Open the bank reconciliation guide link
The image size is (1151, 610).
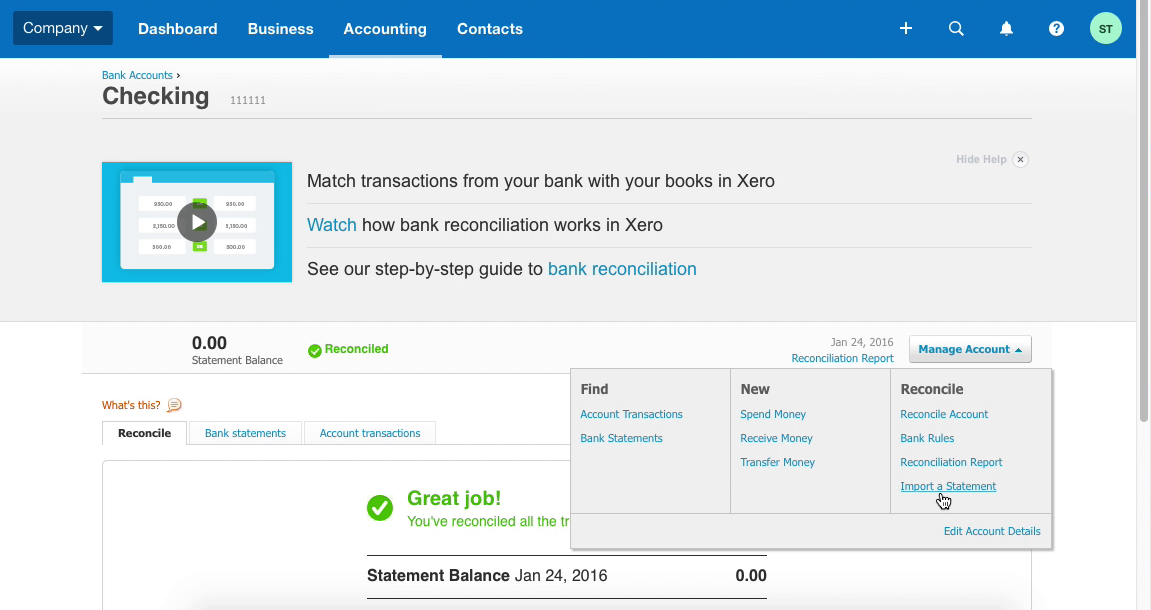pos(622,269)
